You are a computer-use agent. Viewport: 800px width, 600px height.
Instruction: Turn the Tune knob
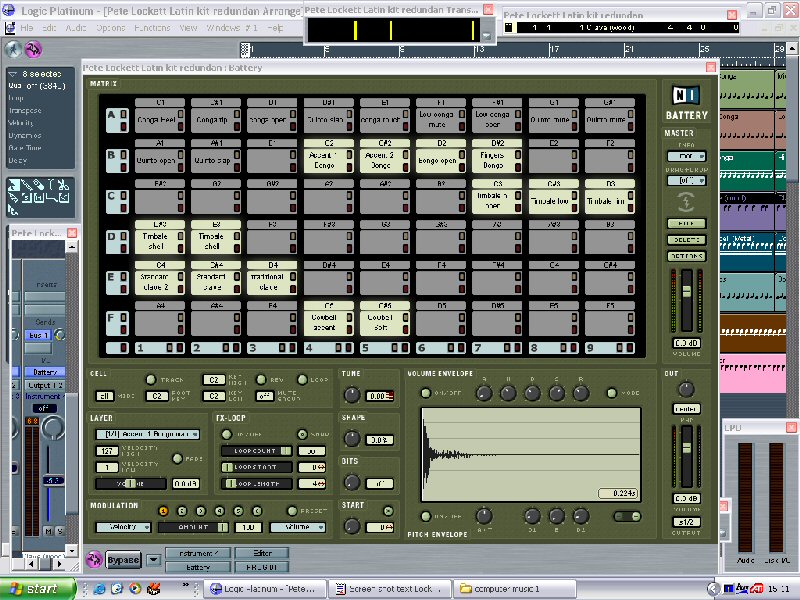click(x=351, y=395)
